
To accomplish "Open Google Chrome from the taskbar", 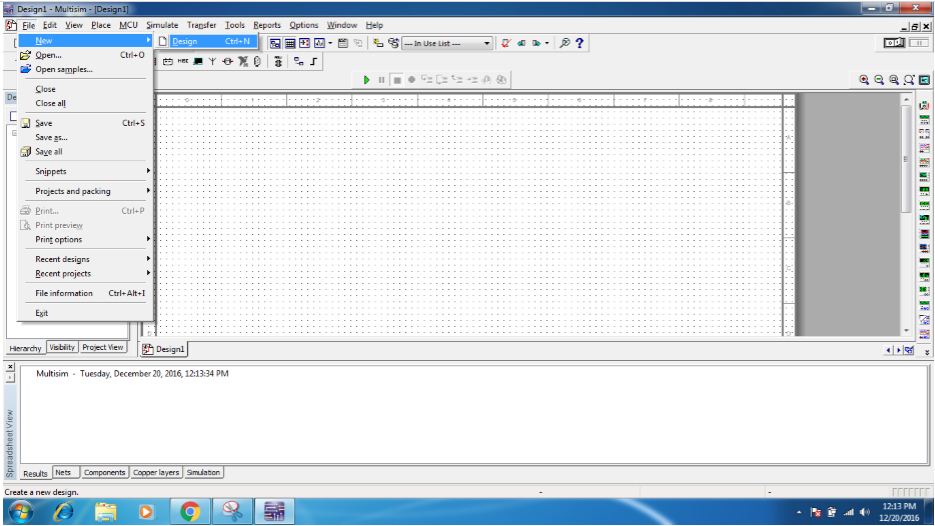I will (x=190, y=512).
